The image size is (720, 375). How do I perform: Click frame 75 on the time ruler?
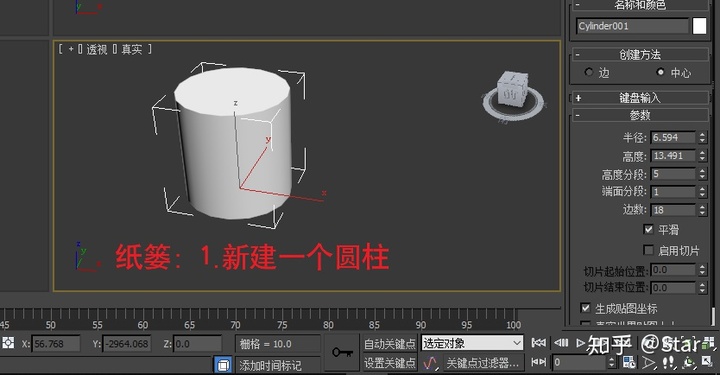[281, 325]
